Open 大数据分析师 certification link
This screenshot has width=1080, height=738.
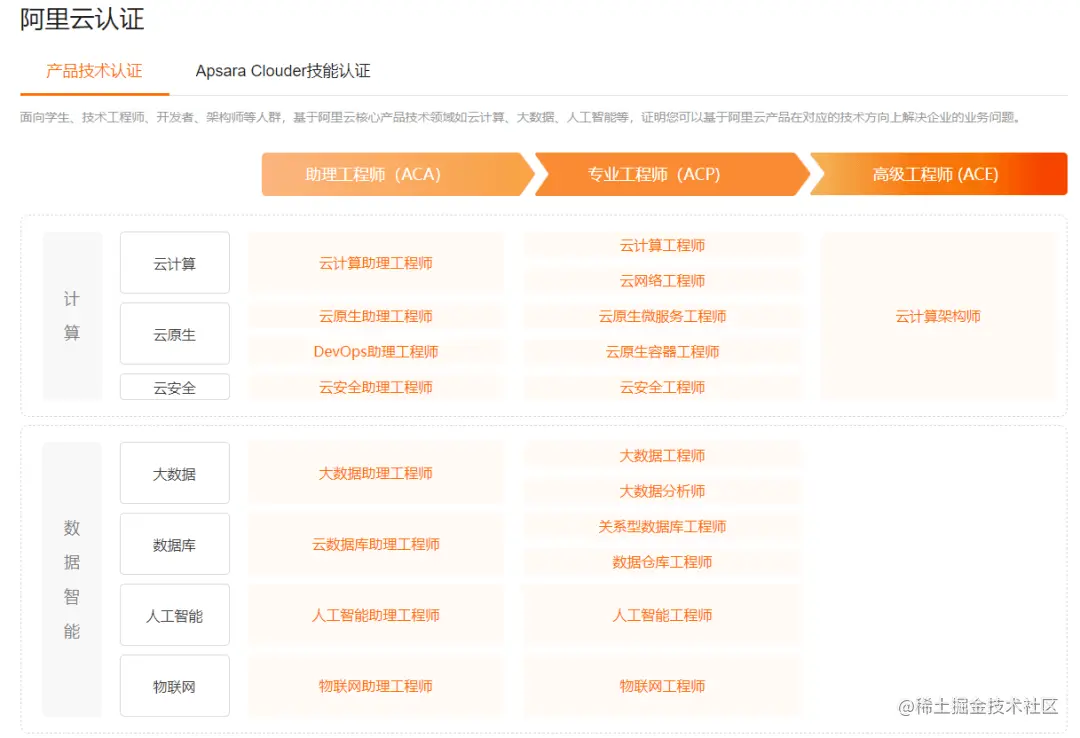(662, 491)
